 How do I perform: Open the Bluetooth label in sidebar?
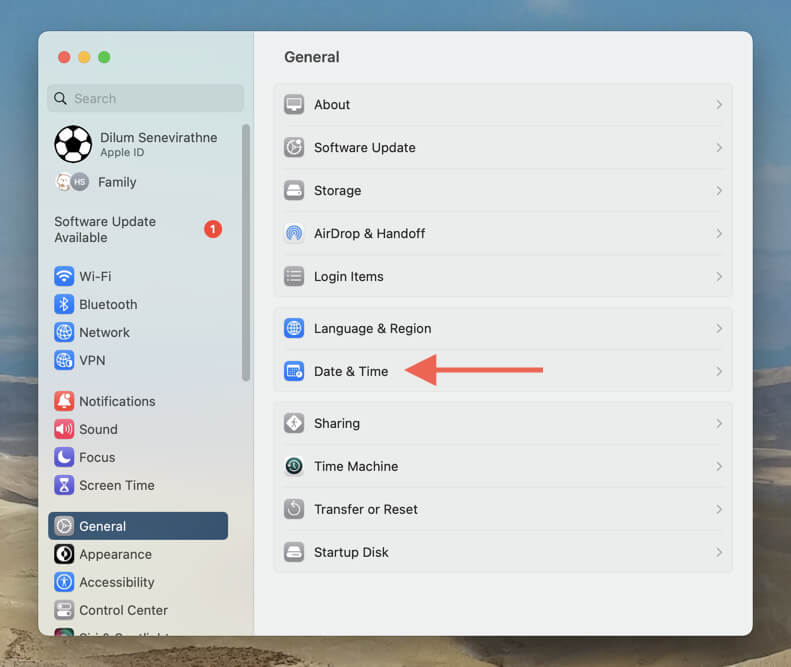(108, 304)
